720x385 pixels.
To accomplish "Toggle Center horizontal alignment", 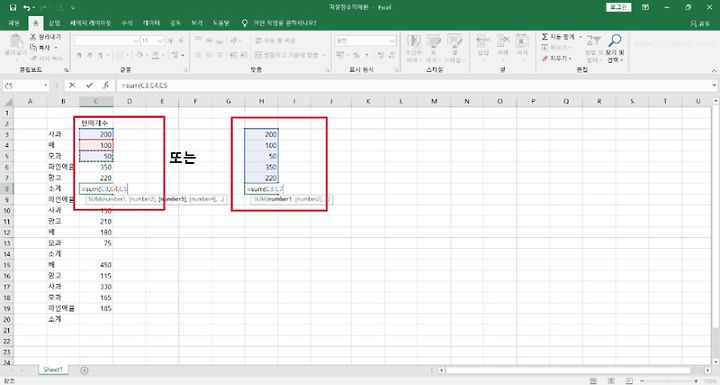I will (209, 55).
